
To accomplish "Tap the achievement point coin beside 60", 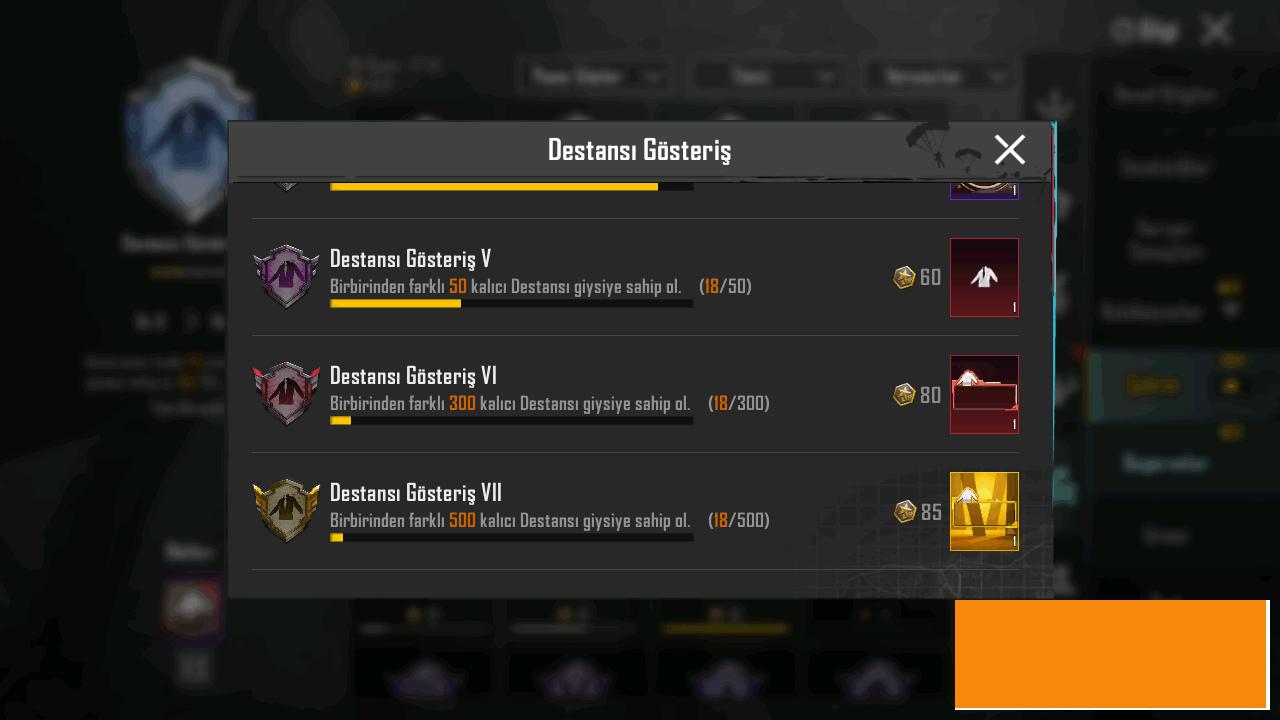I will coord(904,277).
